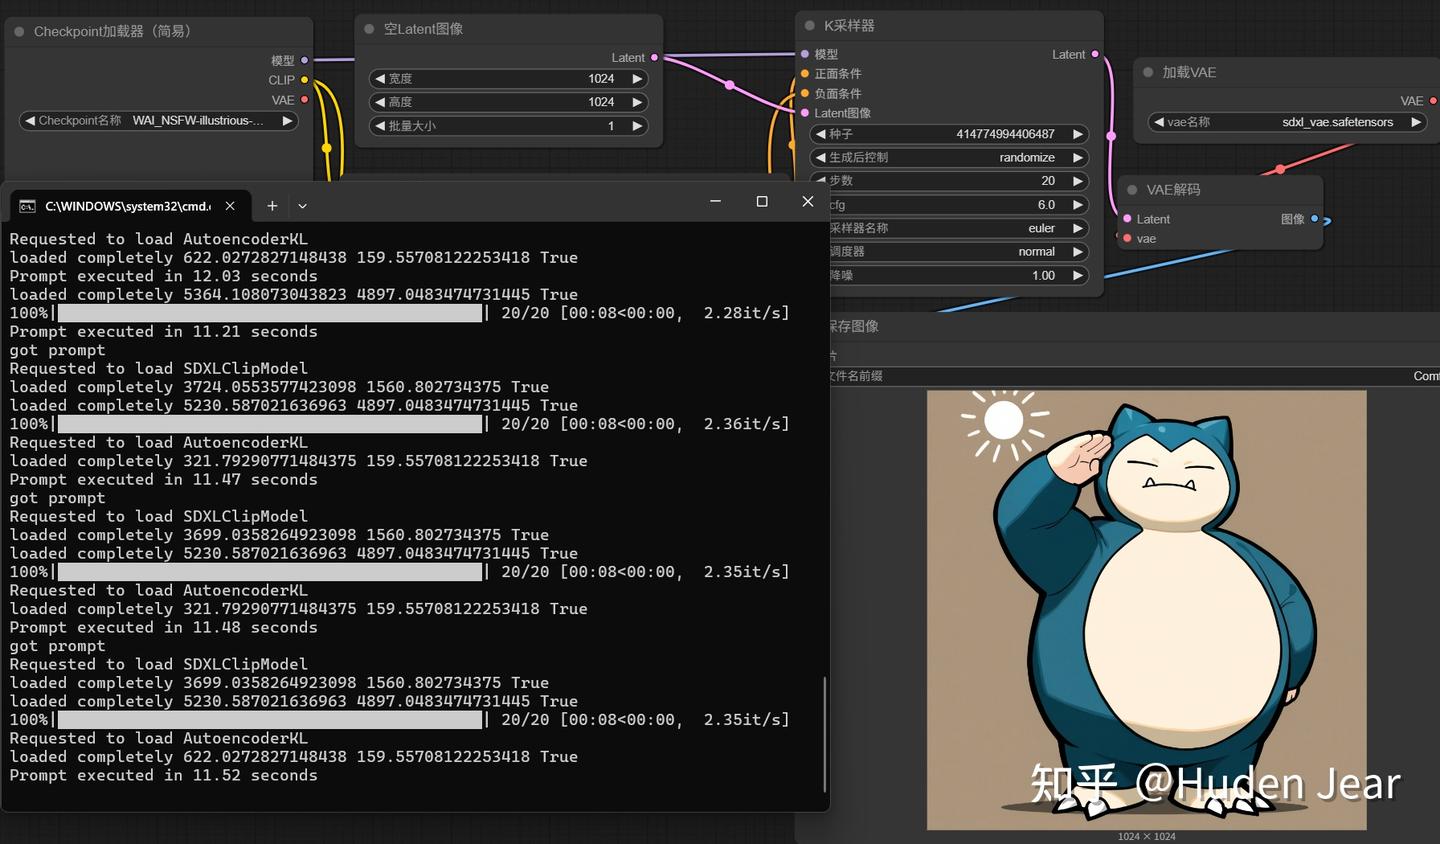Viewport: 1440px width, 844px height.
Task: Click the Latent图像 input socket on K采样器
Action: coord(805,113)
